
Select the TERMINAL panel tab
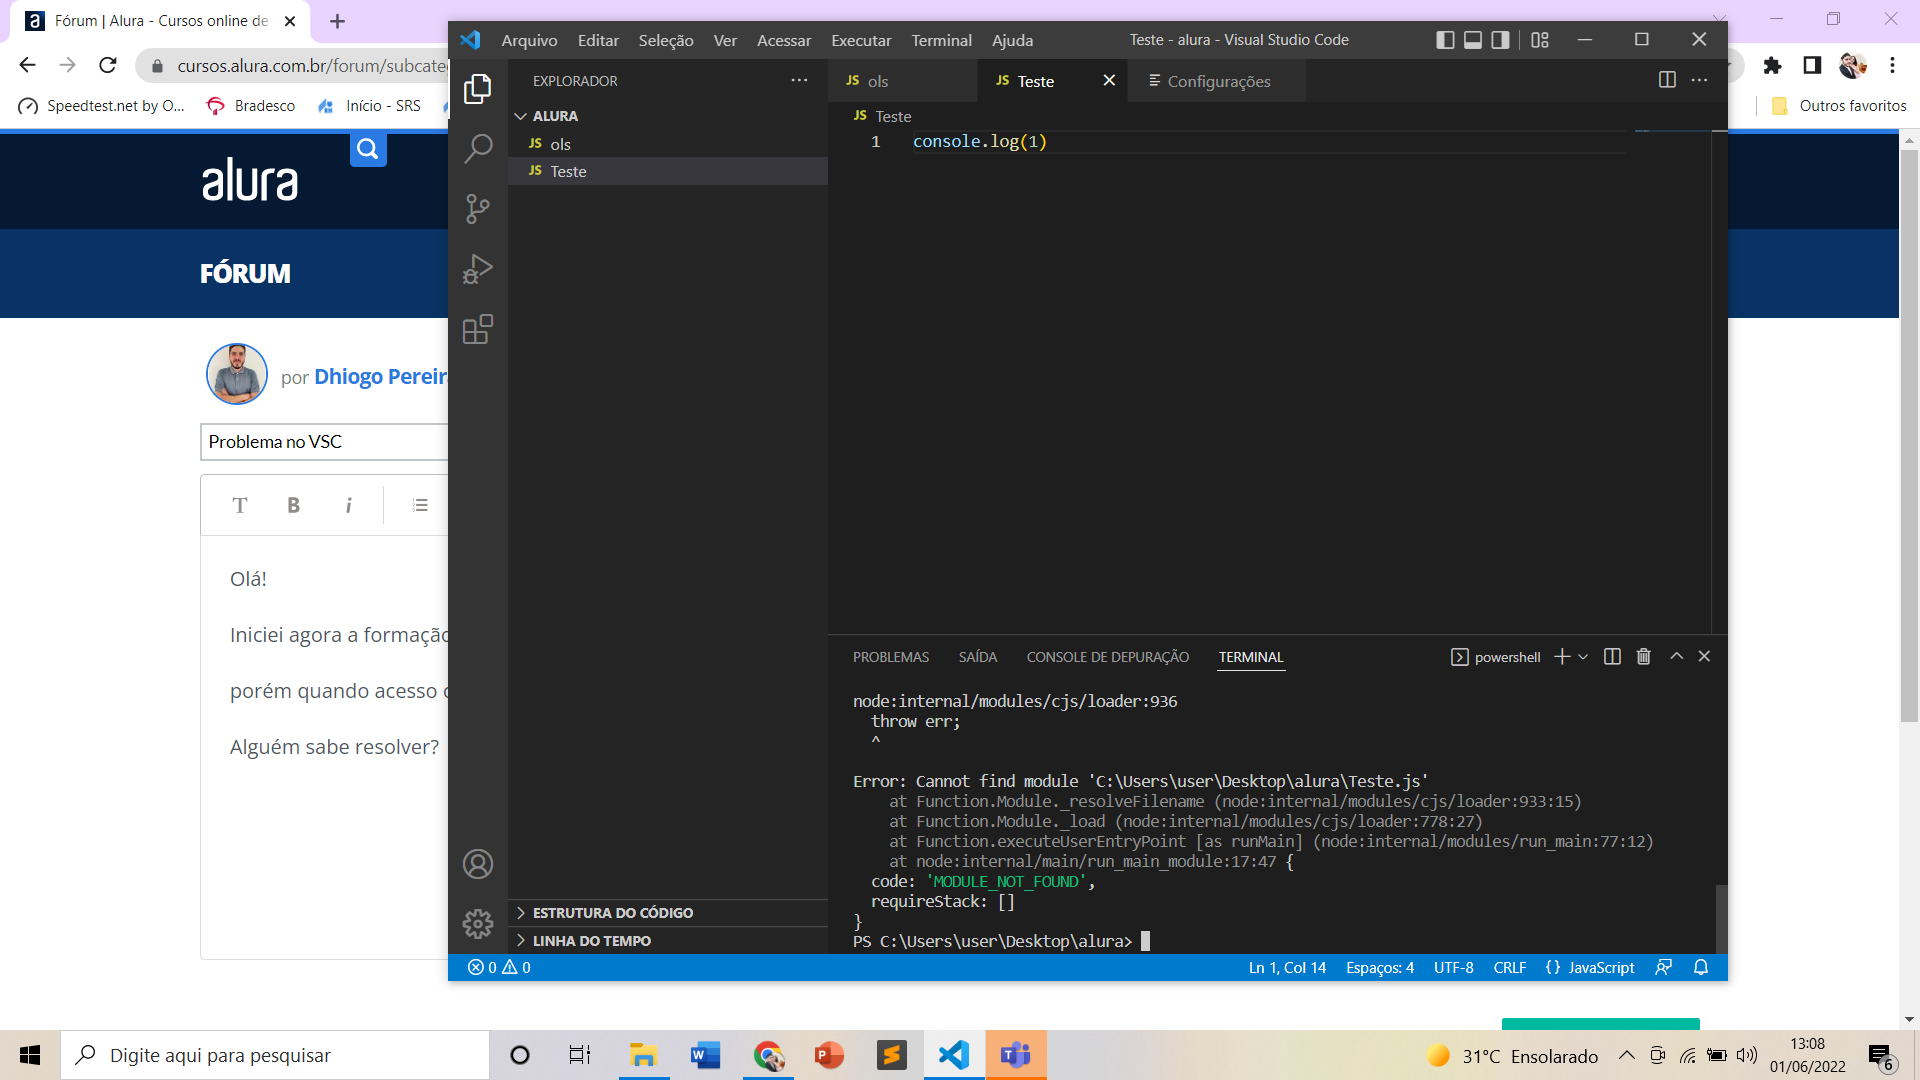click(x=1251, y=657)
